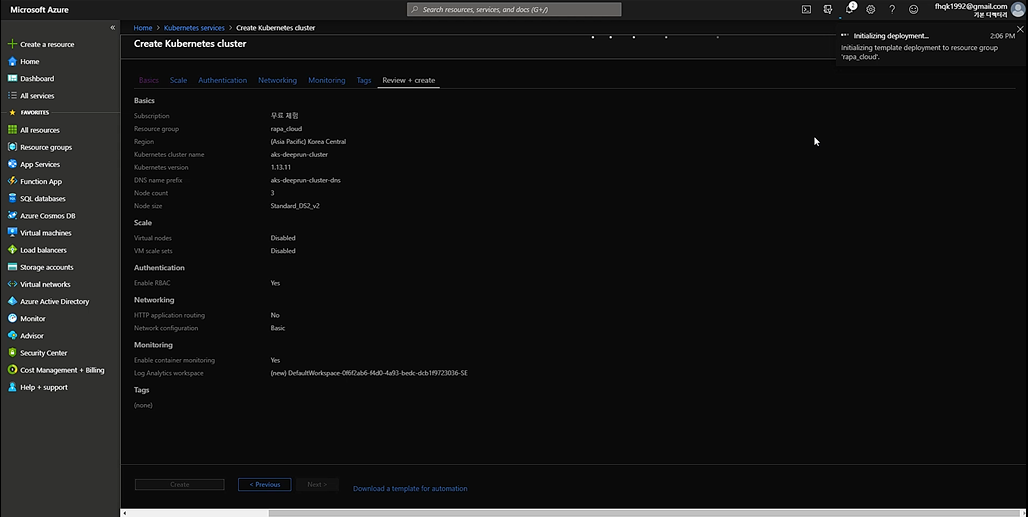The height and width of the screenshot is (517, 1028).
Task: Open the help question mark menu
Action: pyautogui.click(x=892, y=9)
